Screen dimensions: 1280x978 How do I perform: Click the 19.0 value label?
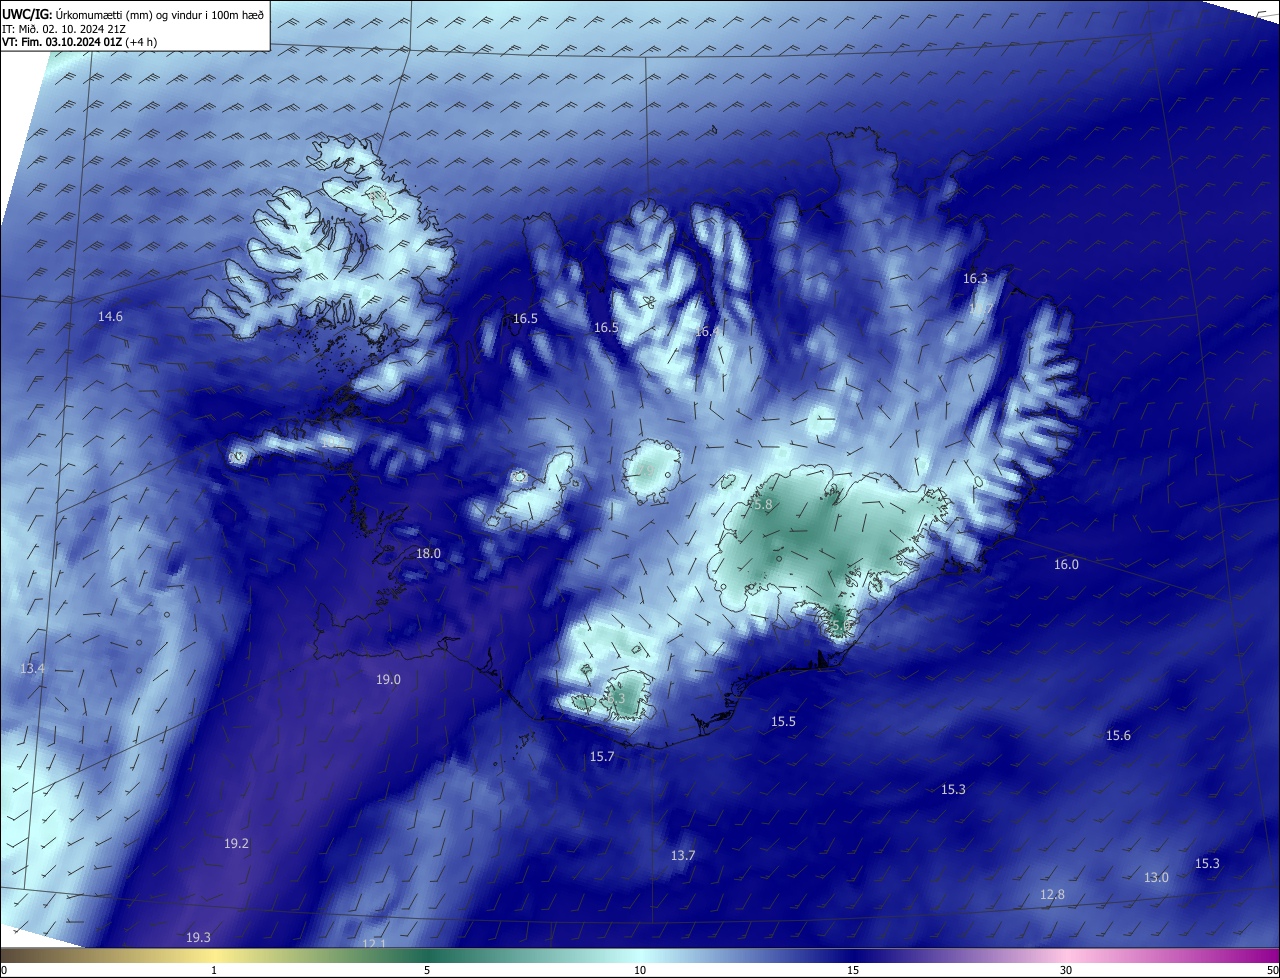pos(388,680)
